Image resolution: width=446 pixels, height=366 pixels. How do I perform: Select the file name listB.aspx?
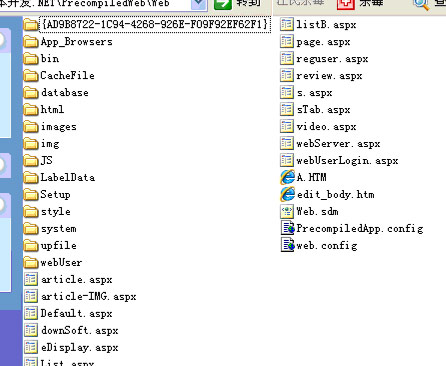pos(326,25)
